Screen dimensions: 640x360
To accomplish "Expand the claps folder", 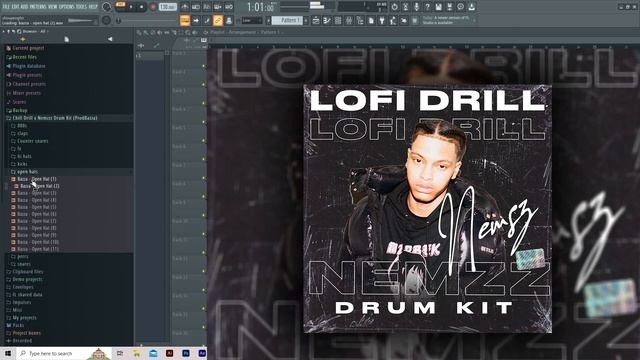I will pyautogui.click(x=22, y=133).
